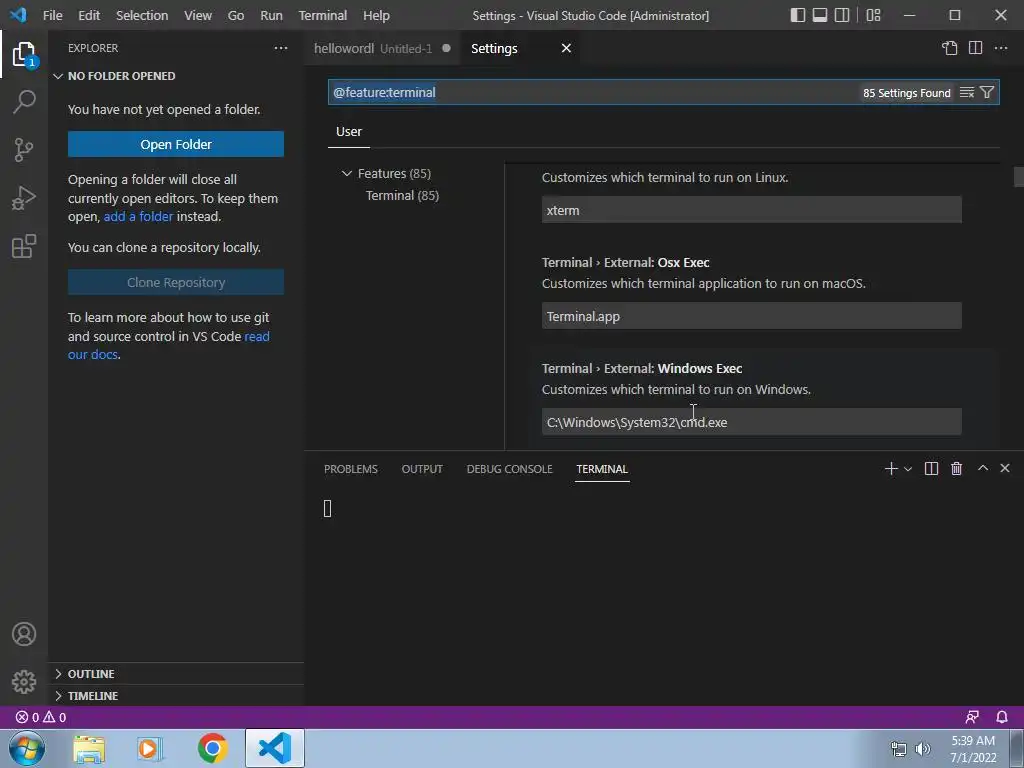
Task: Click the Open Settings (JSON) icon
Action: click(950, 48)
